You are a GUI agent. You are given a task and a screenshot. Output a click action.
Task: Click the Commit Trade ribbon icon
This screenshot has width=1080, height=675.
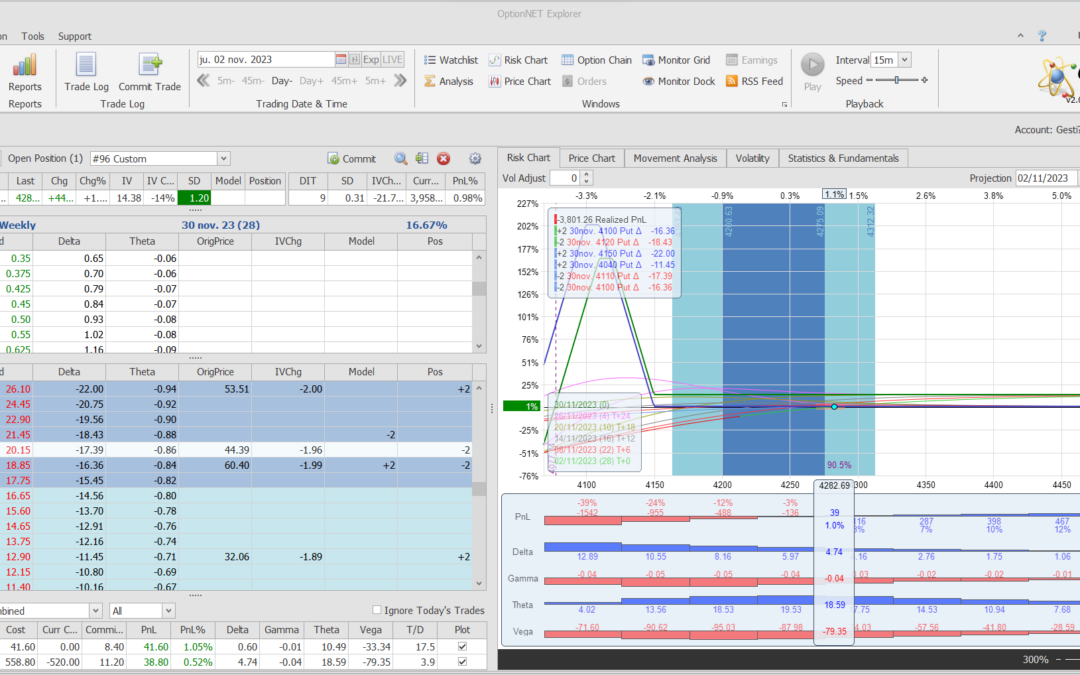pyautogui.click(x=149, y=72)
